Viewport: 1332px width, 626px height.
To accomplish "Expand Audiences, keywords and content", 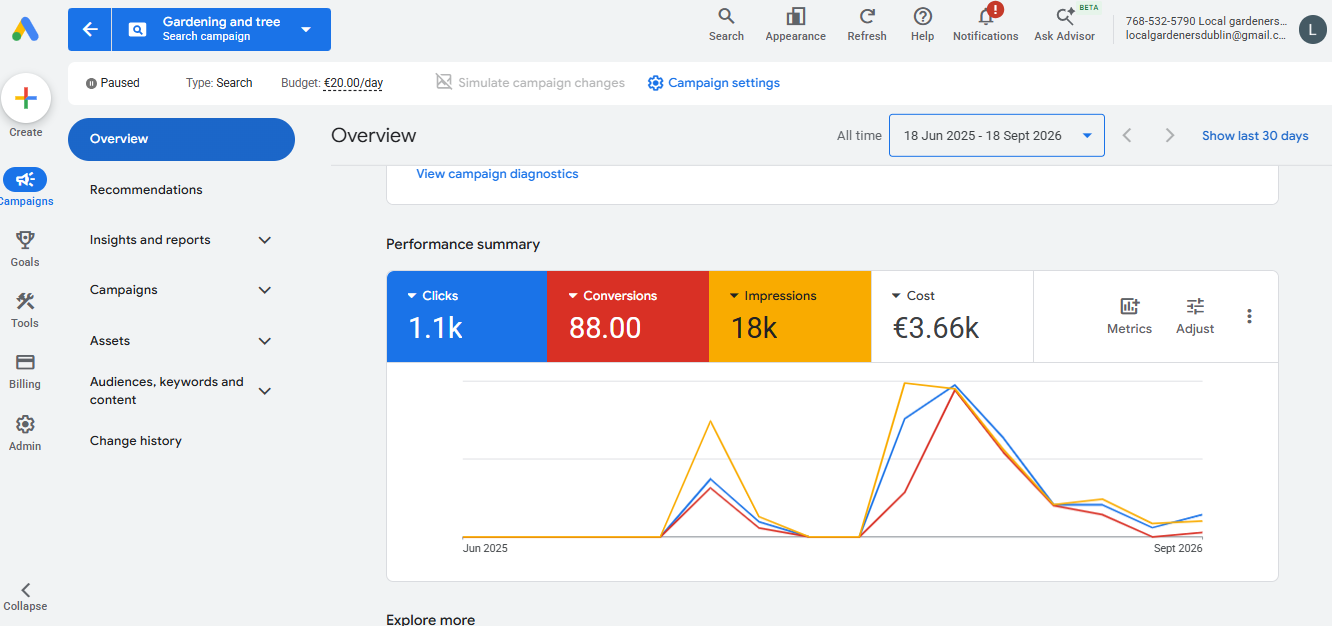I will click(181, 390).
